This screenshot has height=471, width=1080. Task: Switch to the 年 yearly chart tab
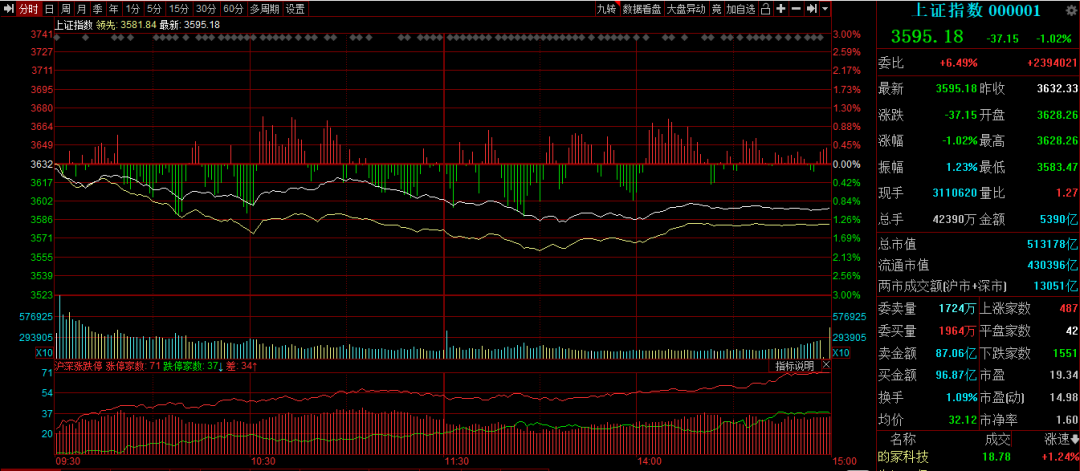pos(114,9)
